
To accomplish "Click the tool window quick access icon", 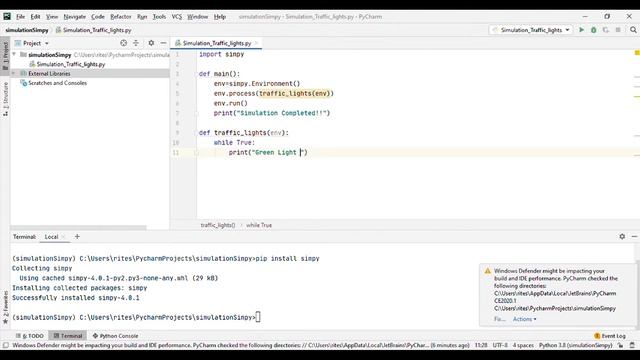I will click(x=5, y=345).
